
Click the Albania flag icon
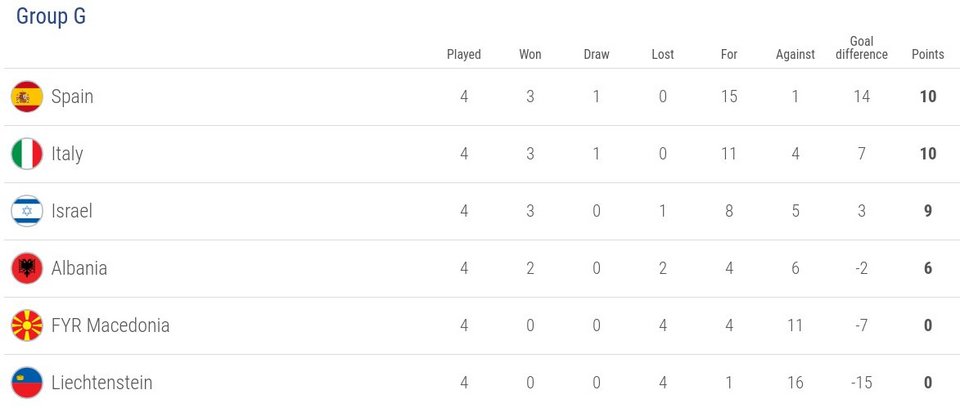pyautogui.click(x=27, y=268)
